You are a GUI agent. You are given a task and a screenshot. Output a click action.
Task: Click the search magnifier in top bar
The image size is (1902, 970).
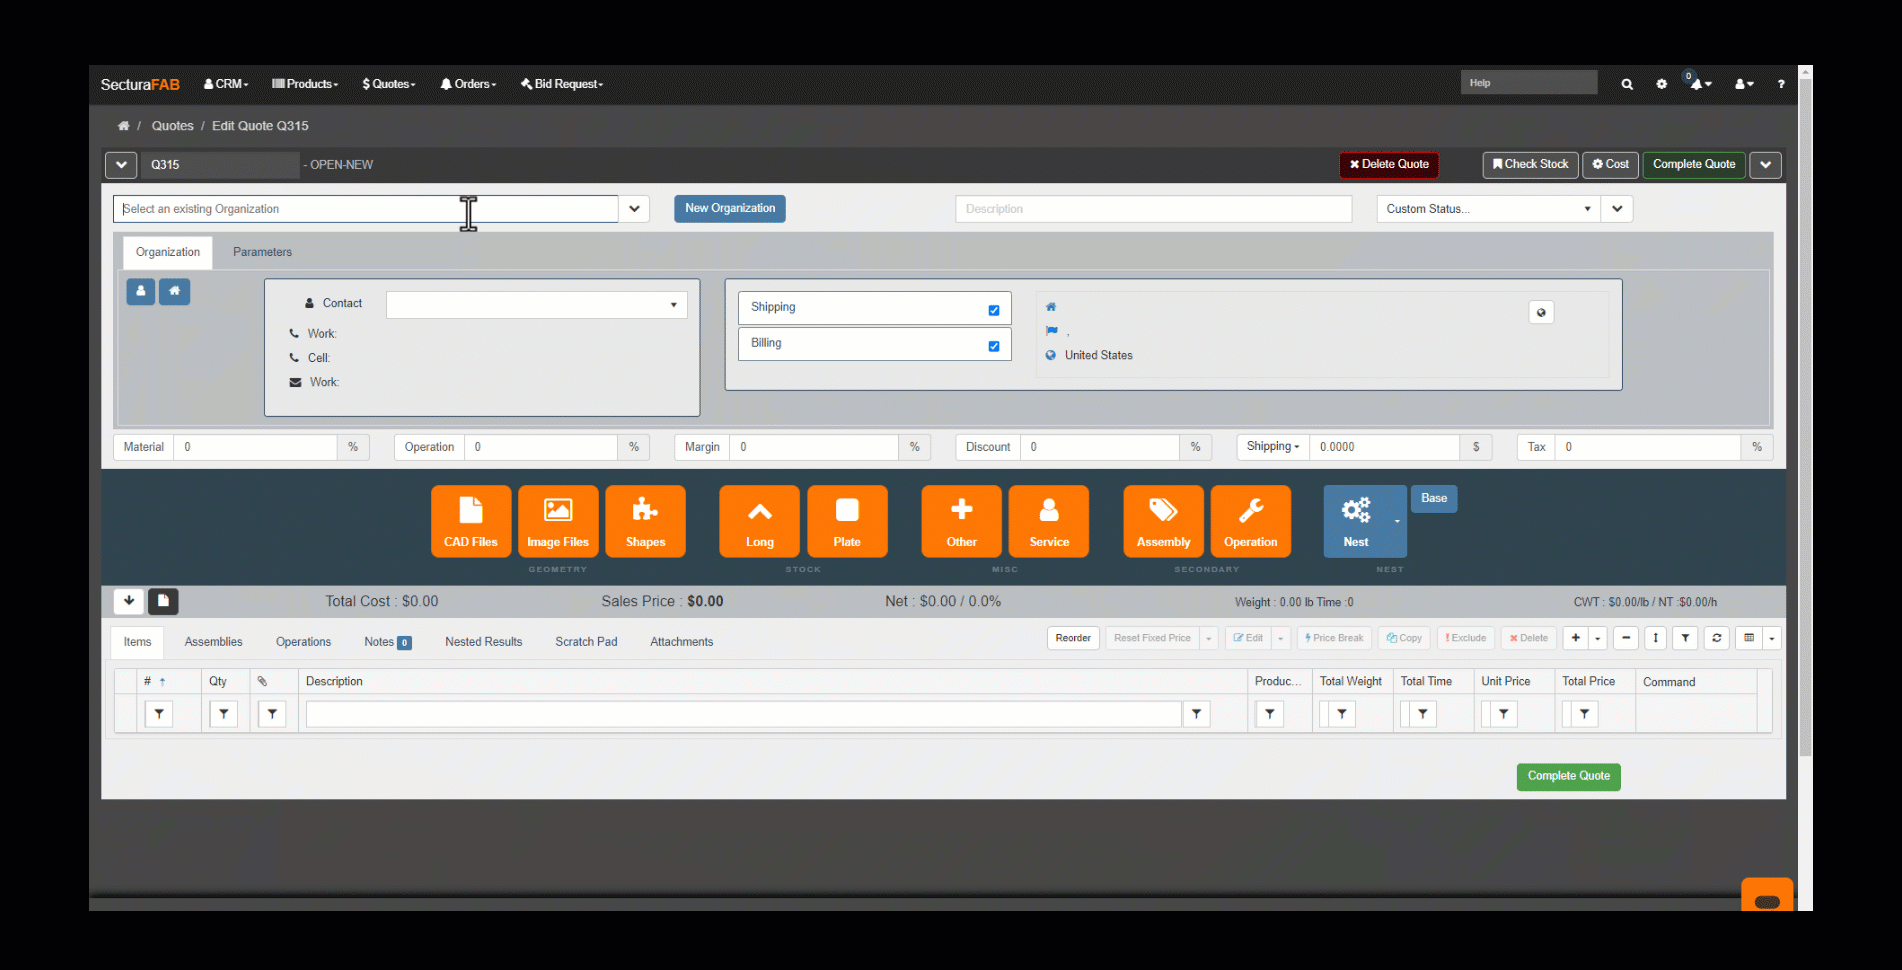point(1627,84)
